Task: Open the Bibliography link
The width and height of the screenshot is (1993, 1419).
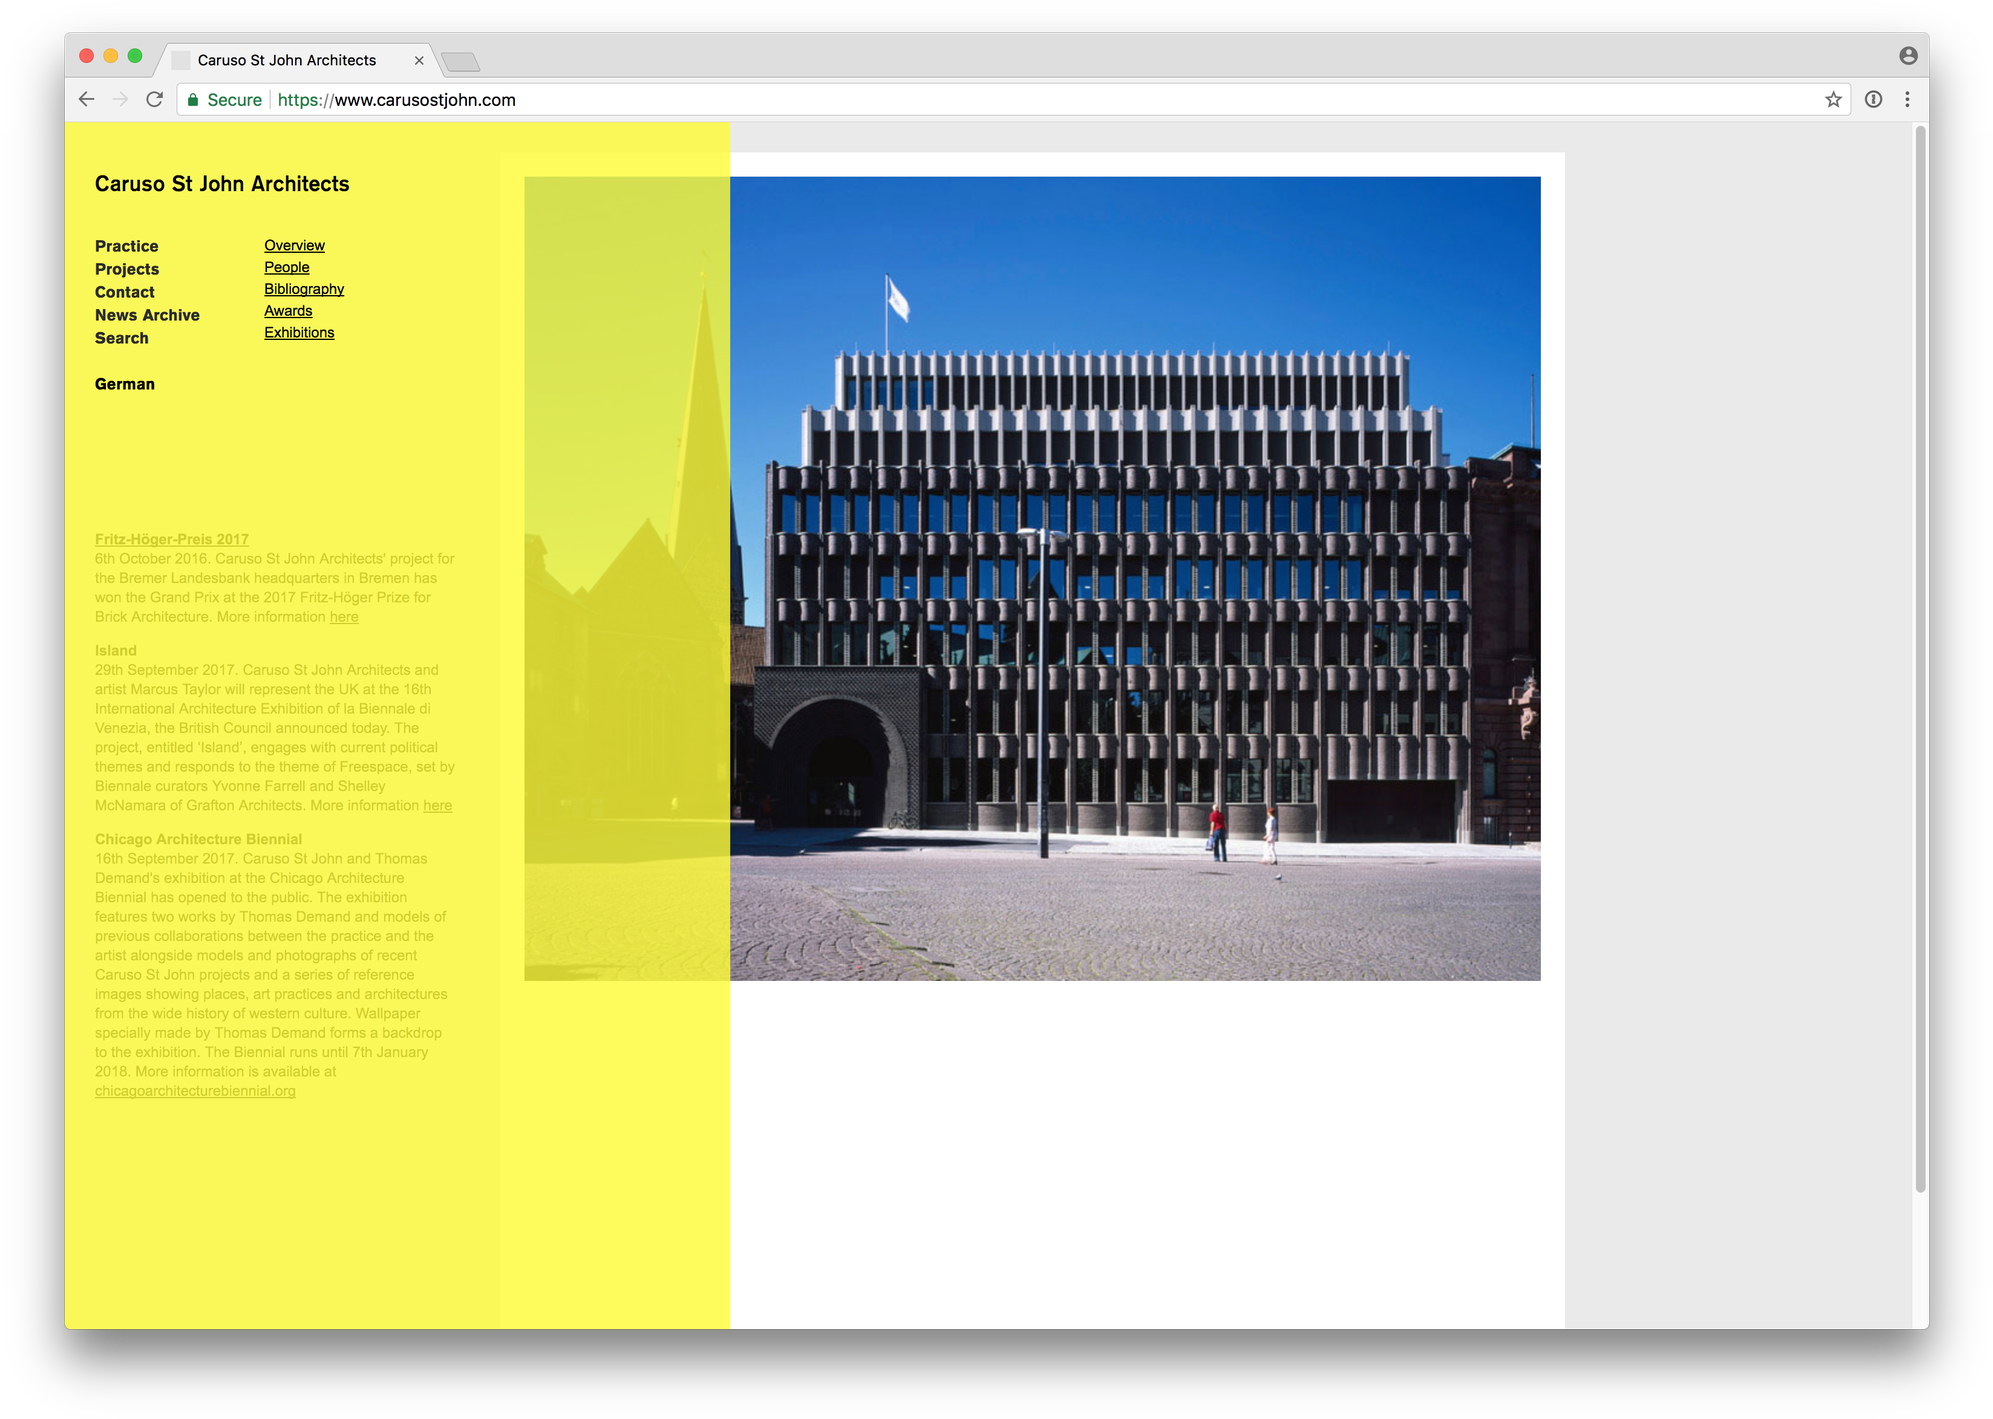Action: [x=304, y=289]
